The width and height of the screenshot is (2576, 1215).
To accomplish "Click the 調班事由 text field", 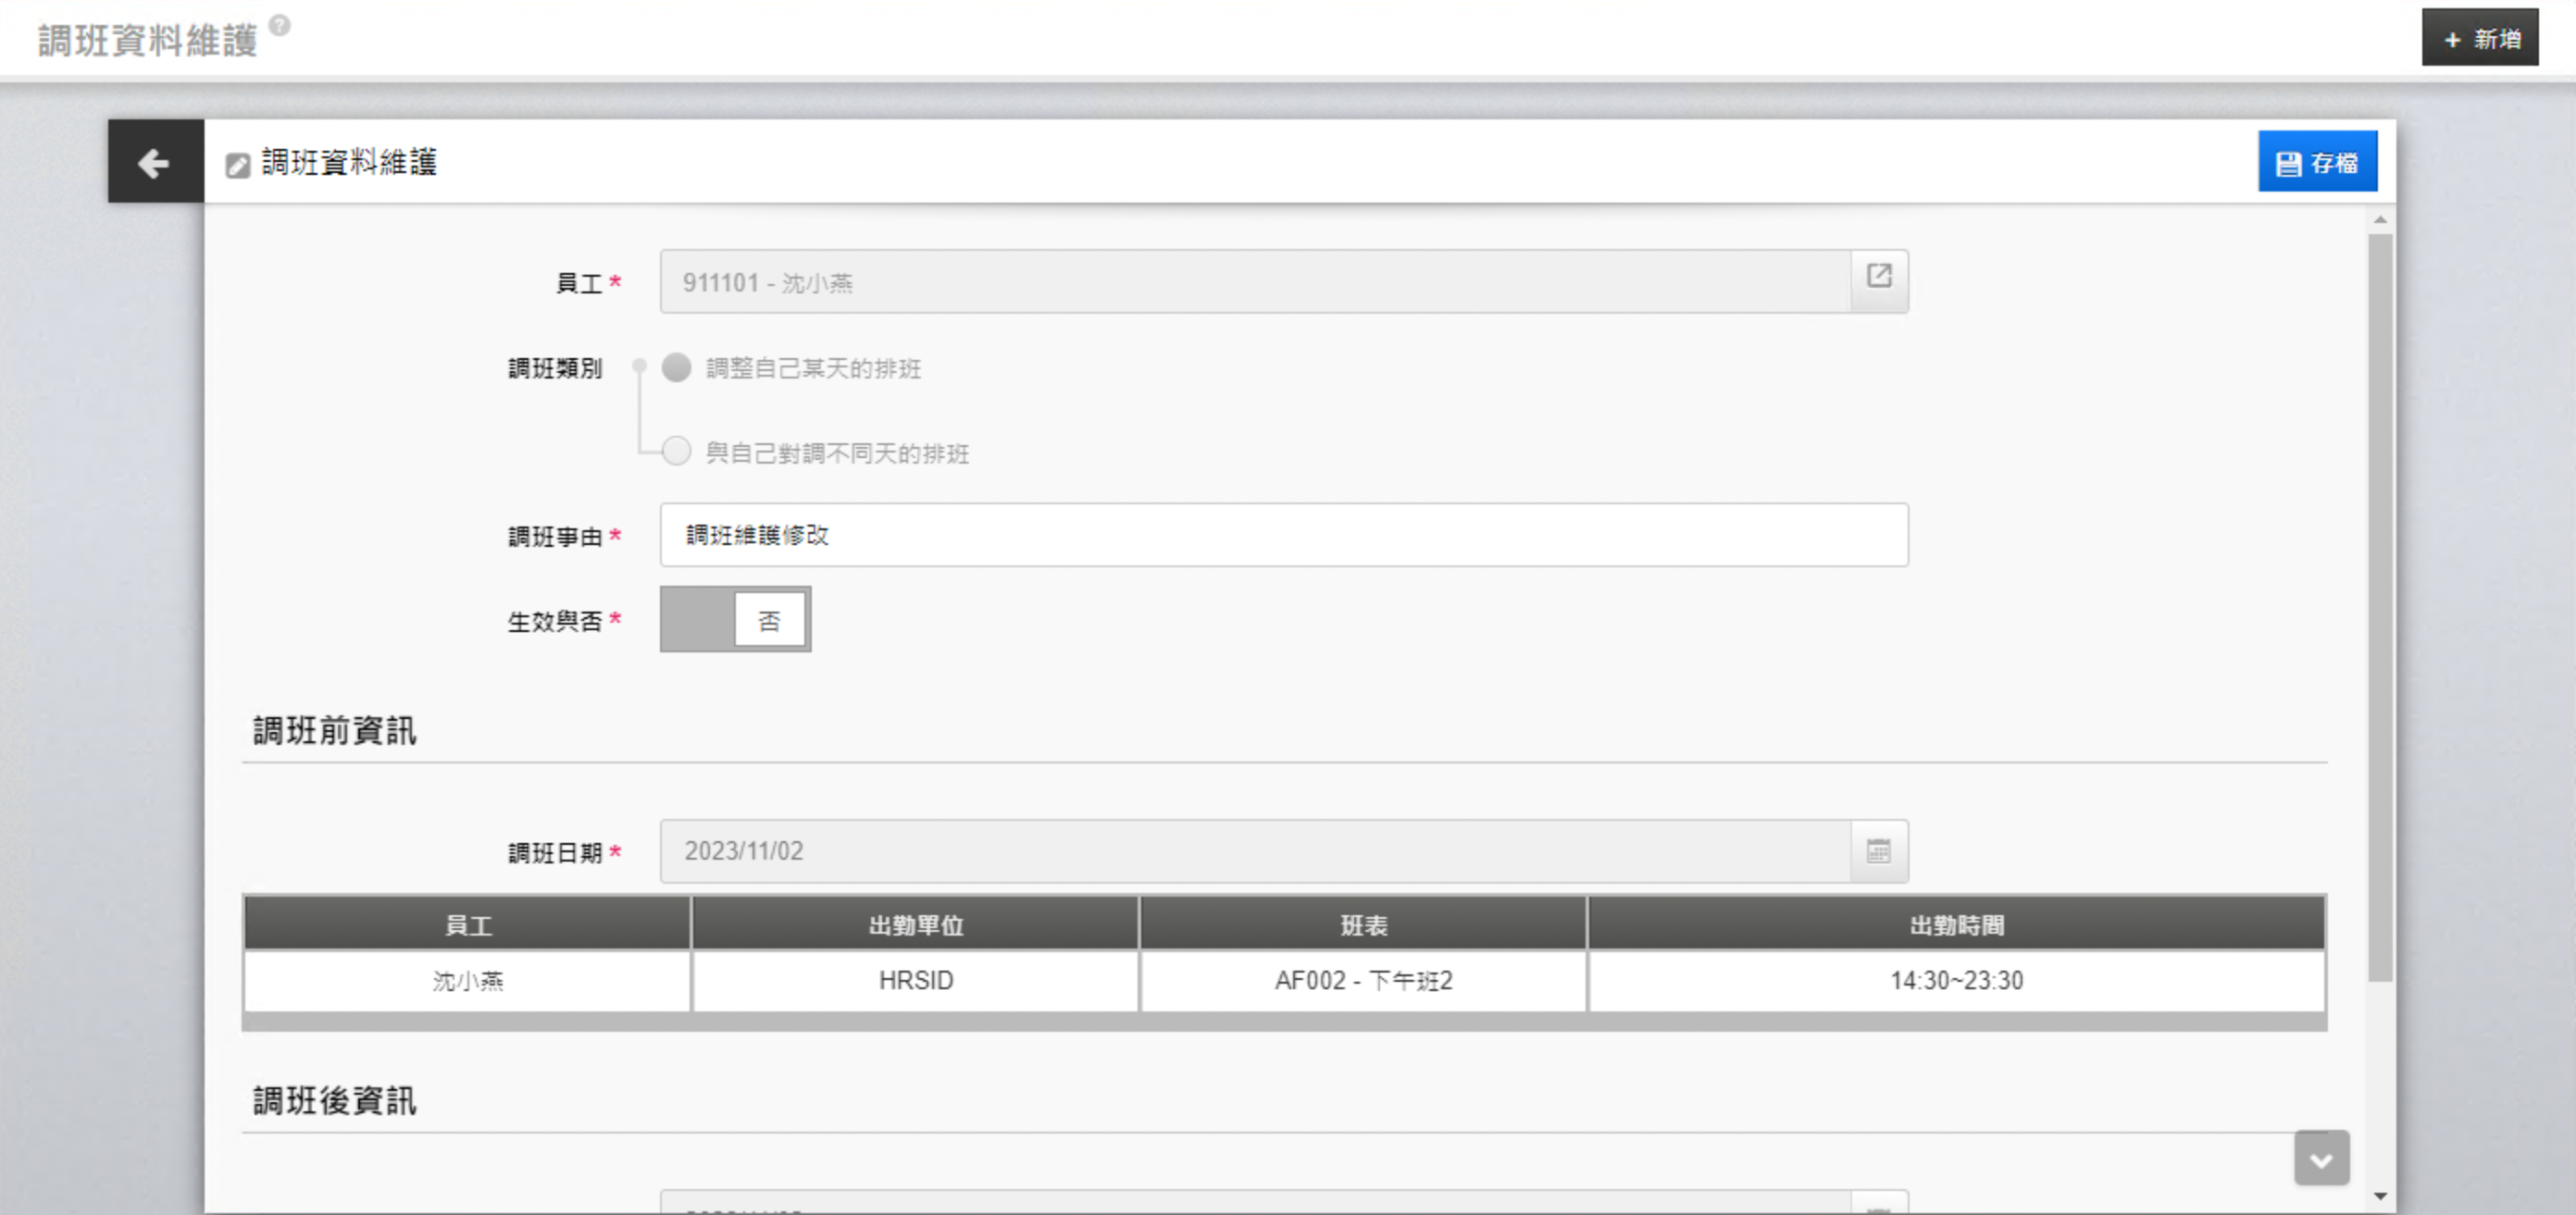I will pyautogui.click(x=1284, y=535).
